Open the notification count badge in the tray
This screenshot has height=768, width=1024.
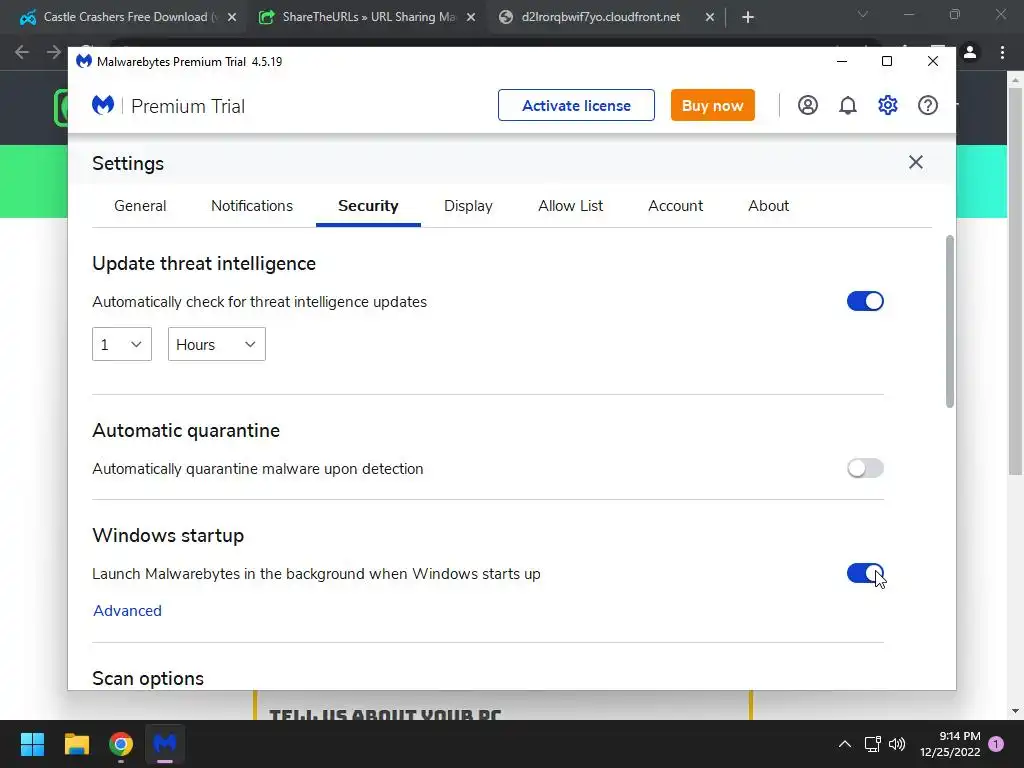click(x=996, y=744)
